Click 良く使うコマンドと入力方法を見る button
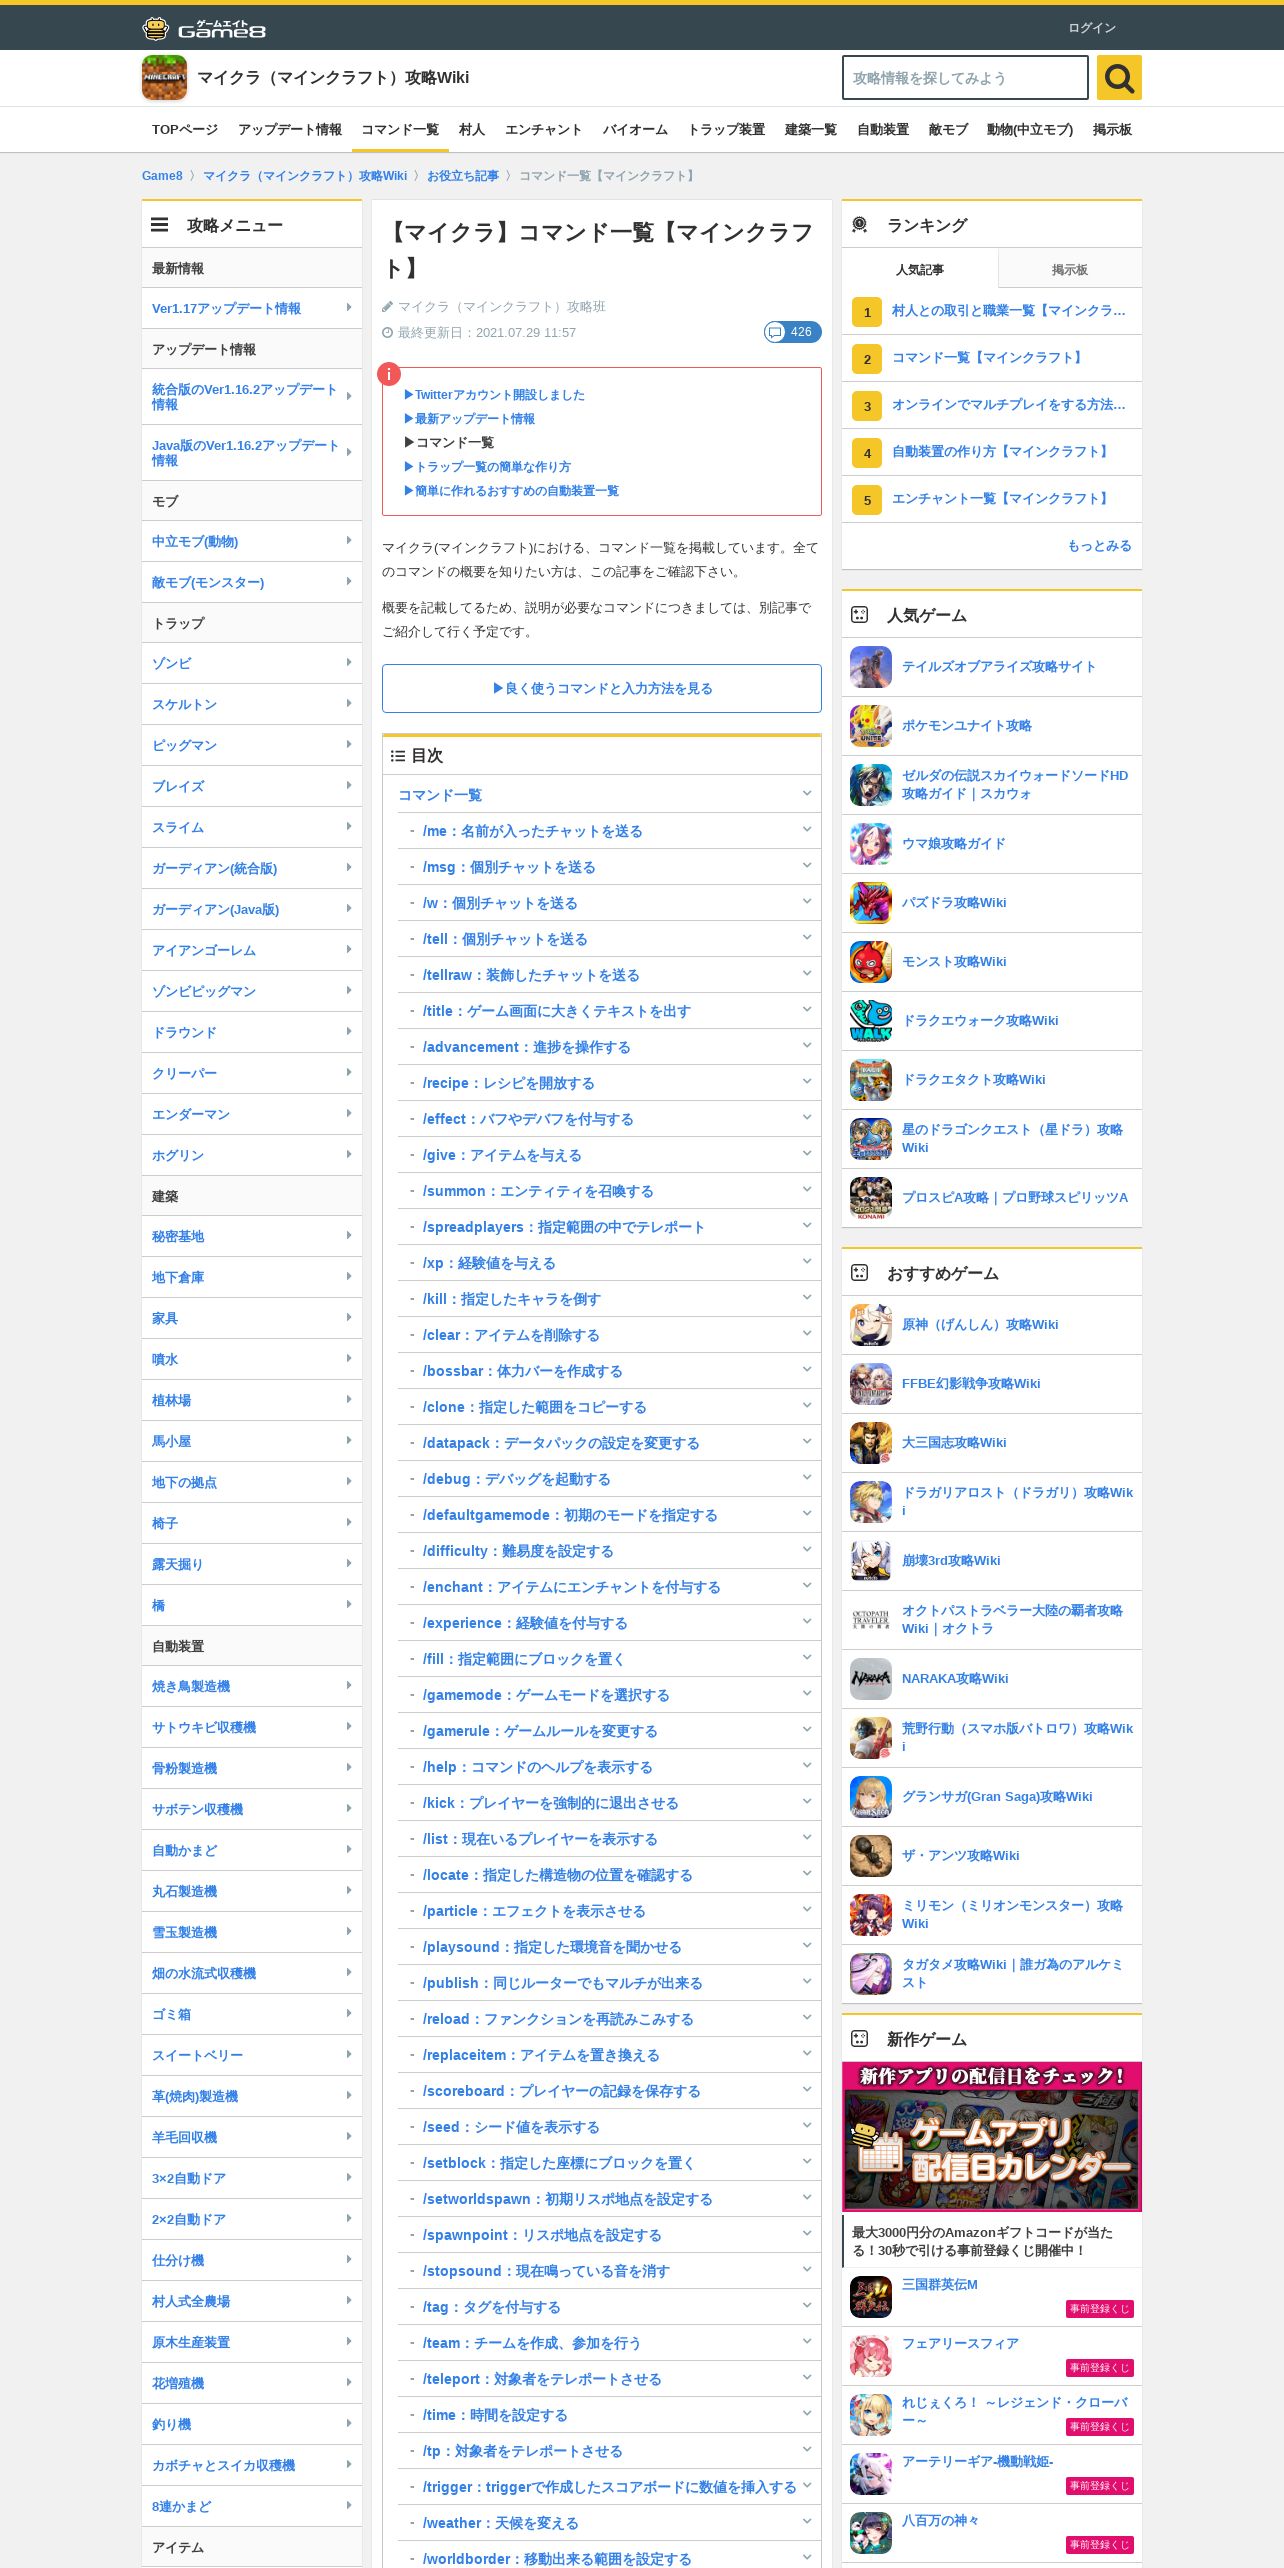1284x2568 pixels. (x=602, y=688)
